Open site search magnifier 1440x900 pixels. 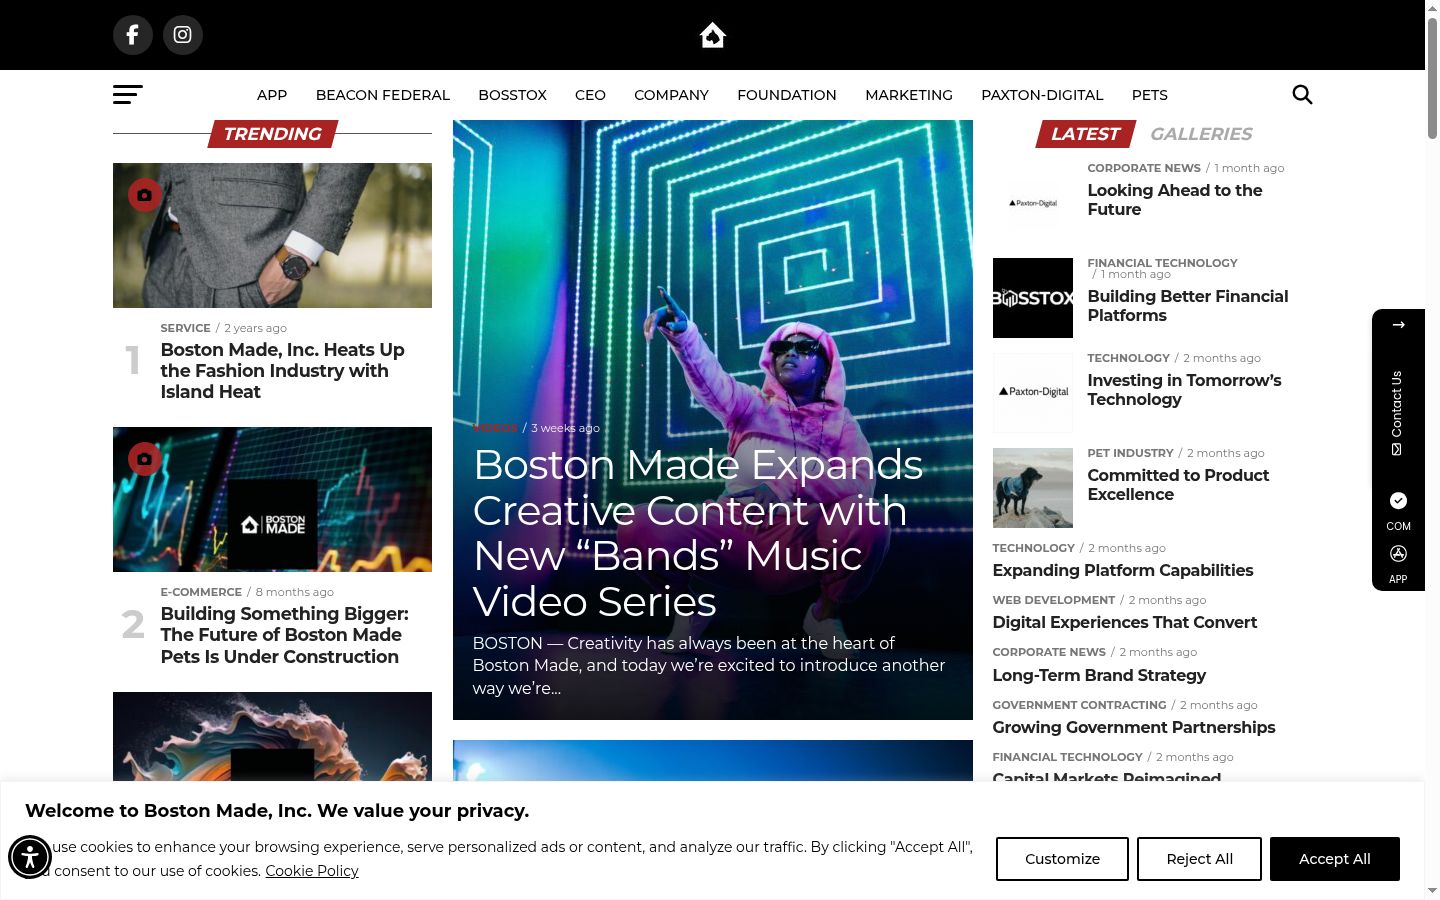1302,94
